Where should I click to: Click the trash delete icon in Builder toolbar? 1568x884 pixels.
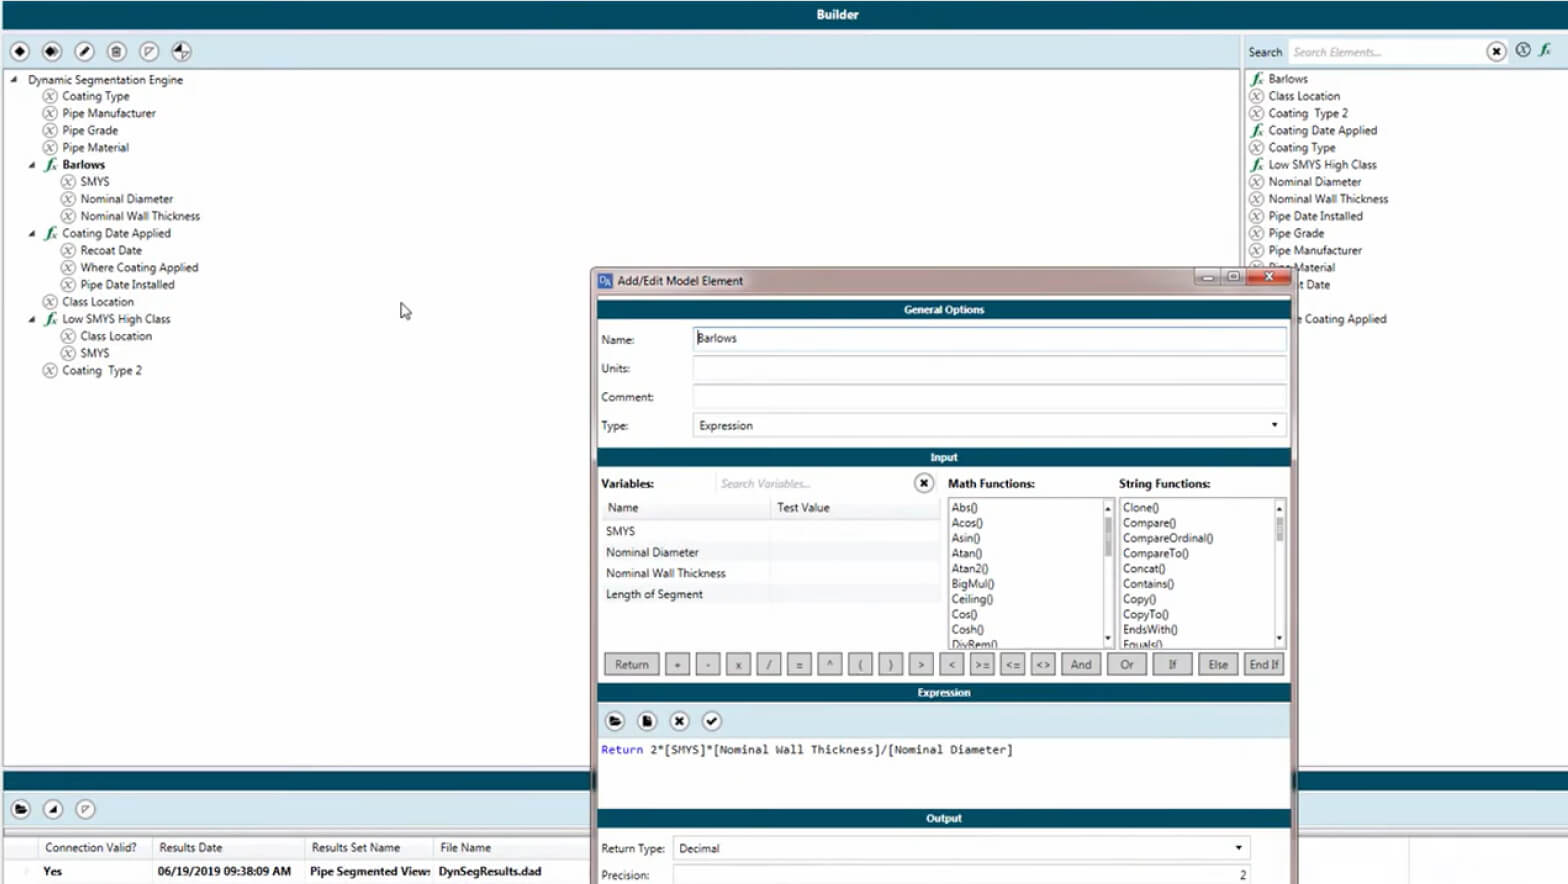click(116, 51)
